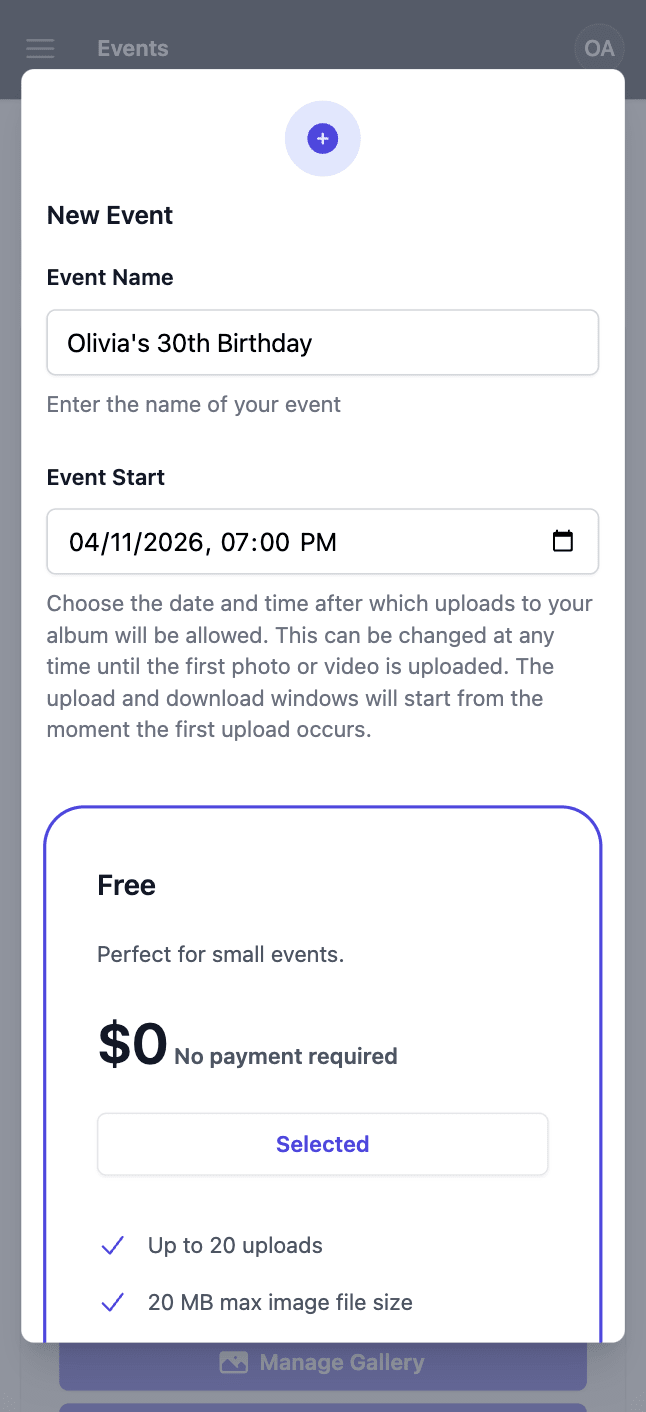646x1412 pixels.
Task: Click the circular plus icon above New Event
Action: (322, 138)
